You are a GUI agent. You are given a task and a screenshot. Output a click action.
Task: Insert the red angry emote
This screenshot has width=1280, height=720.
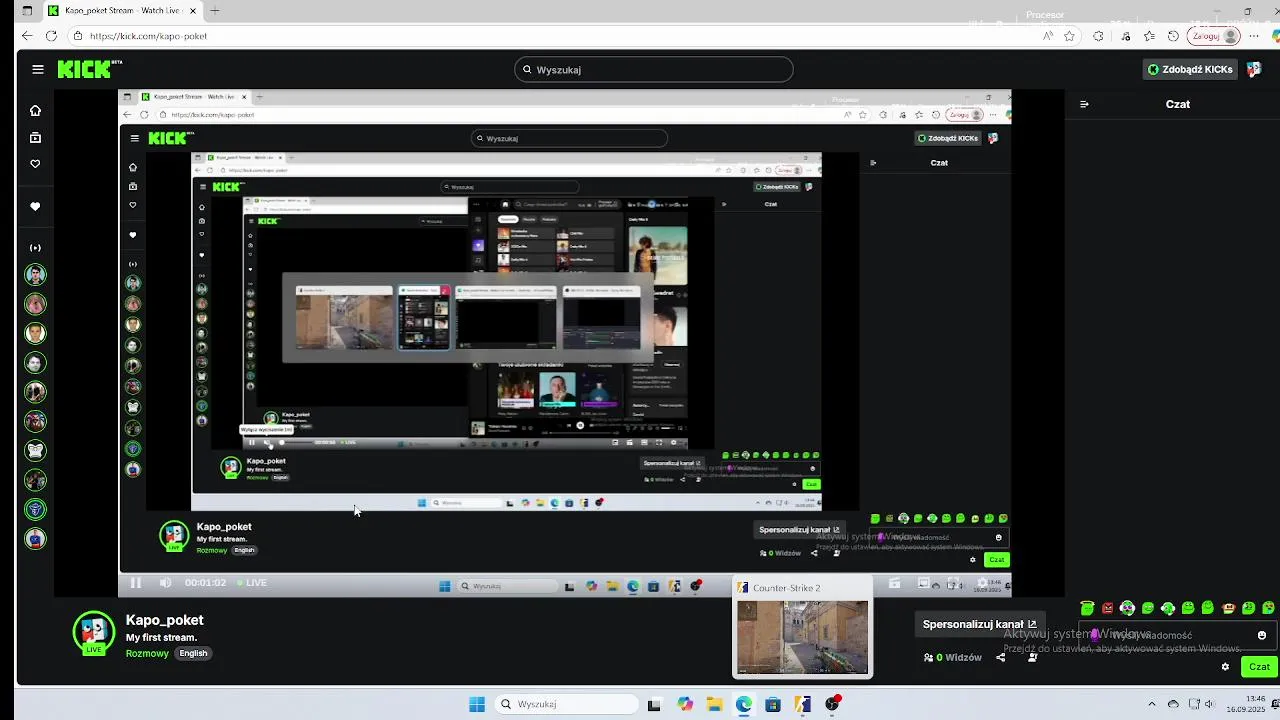[1107, 608]
